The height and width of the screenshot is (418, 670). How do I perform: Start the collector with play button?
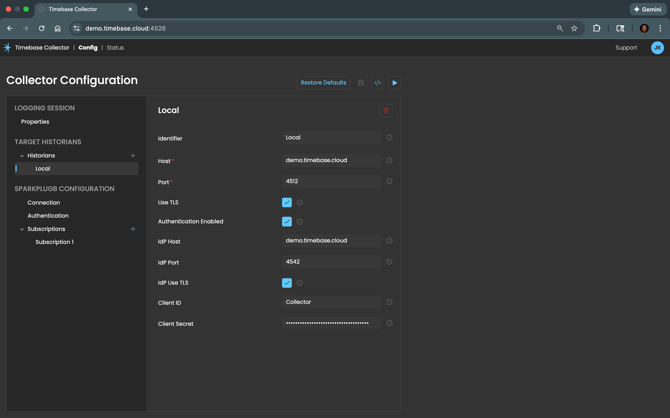pyautogui.click(x=395, y=83)
